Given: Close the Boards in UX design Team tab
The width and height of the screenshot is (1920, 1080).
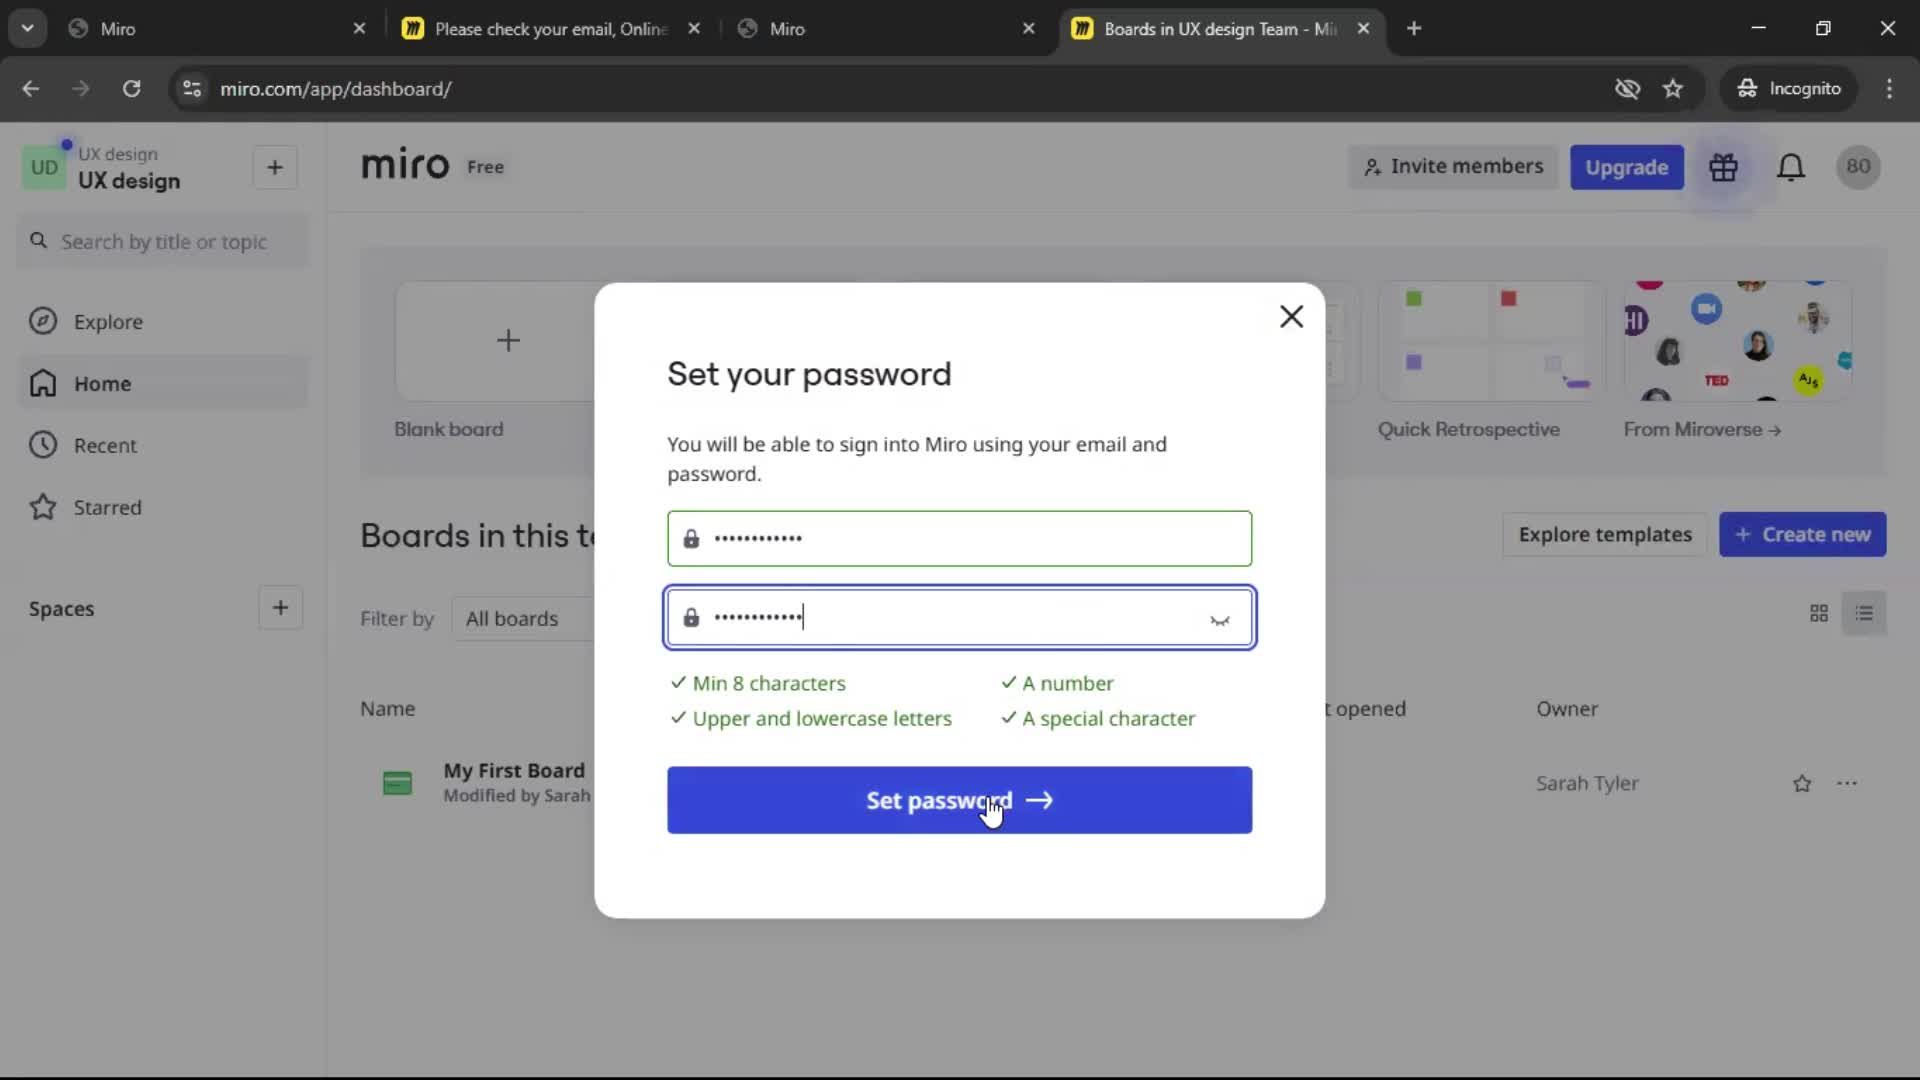Looking at the screenshot, I should tap(1363, 29).
